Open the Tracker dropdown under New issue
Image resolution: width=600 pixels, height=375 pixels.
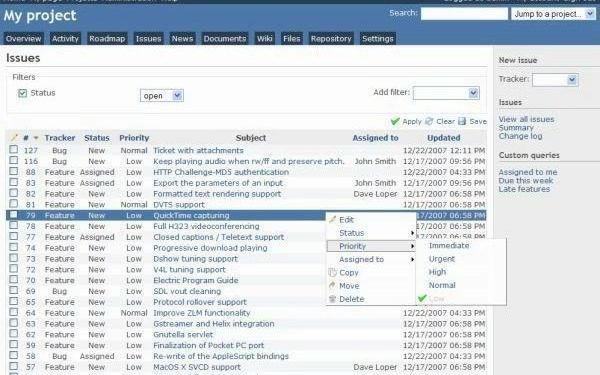tap(555, 80)
